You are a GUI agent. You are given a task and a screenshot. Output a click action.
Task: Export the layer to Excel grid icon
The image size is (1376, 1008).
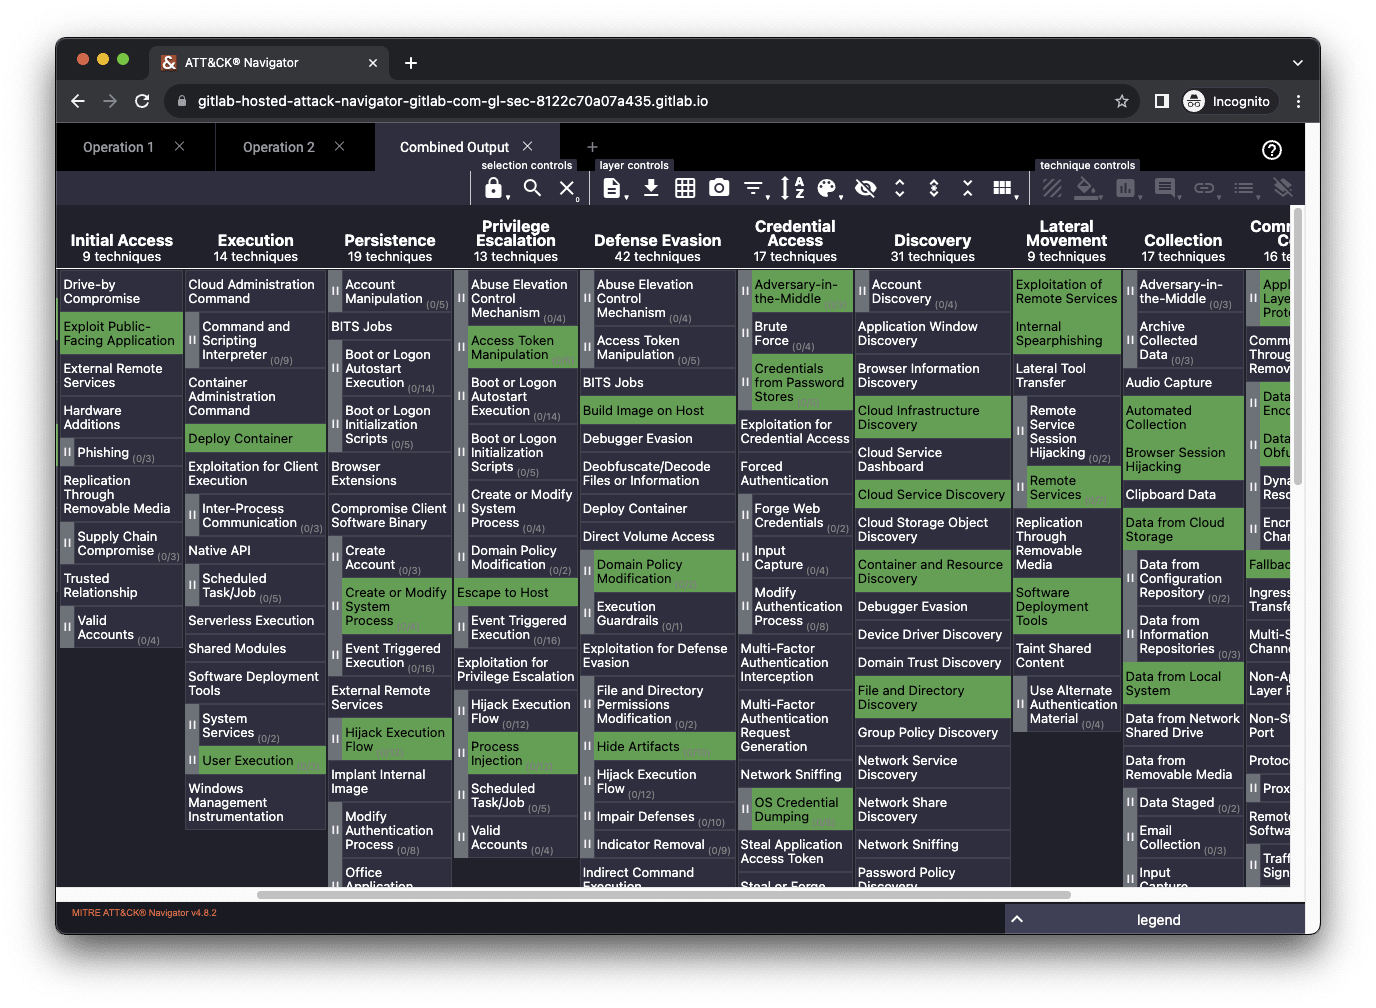(685, 188)
